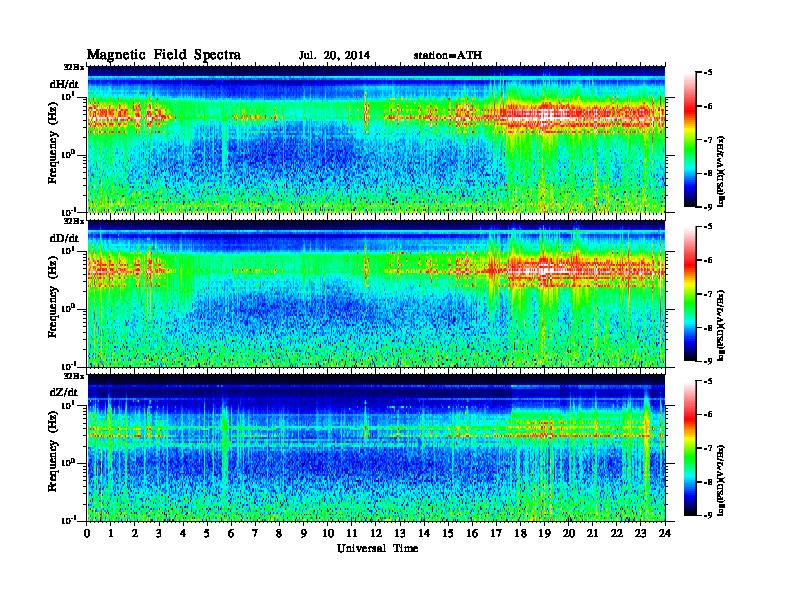Click the log(PSD) label beside dD/dt color bar

click(721, 326)
